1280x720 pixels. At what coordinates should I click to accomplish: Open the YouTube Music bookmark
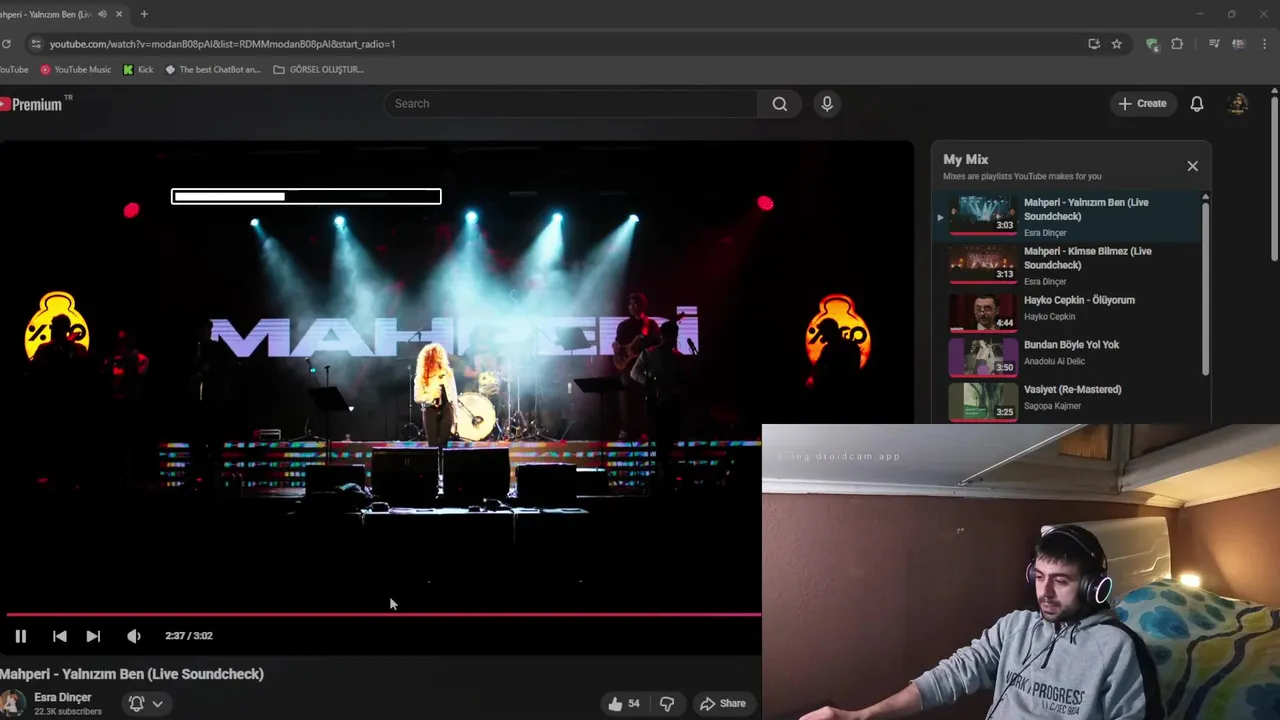point(76,70)
